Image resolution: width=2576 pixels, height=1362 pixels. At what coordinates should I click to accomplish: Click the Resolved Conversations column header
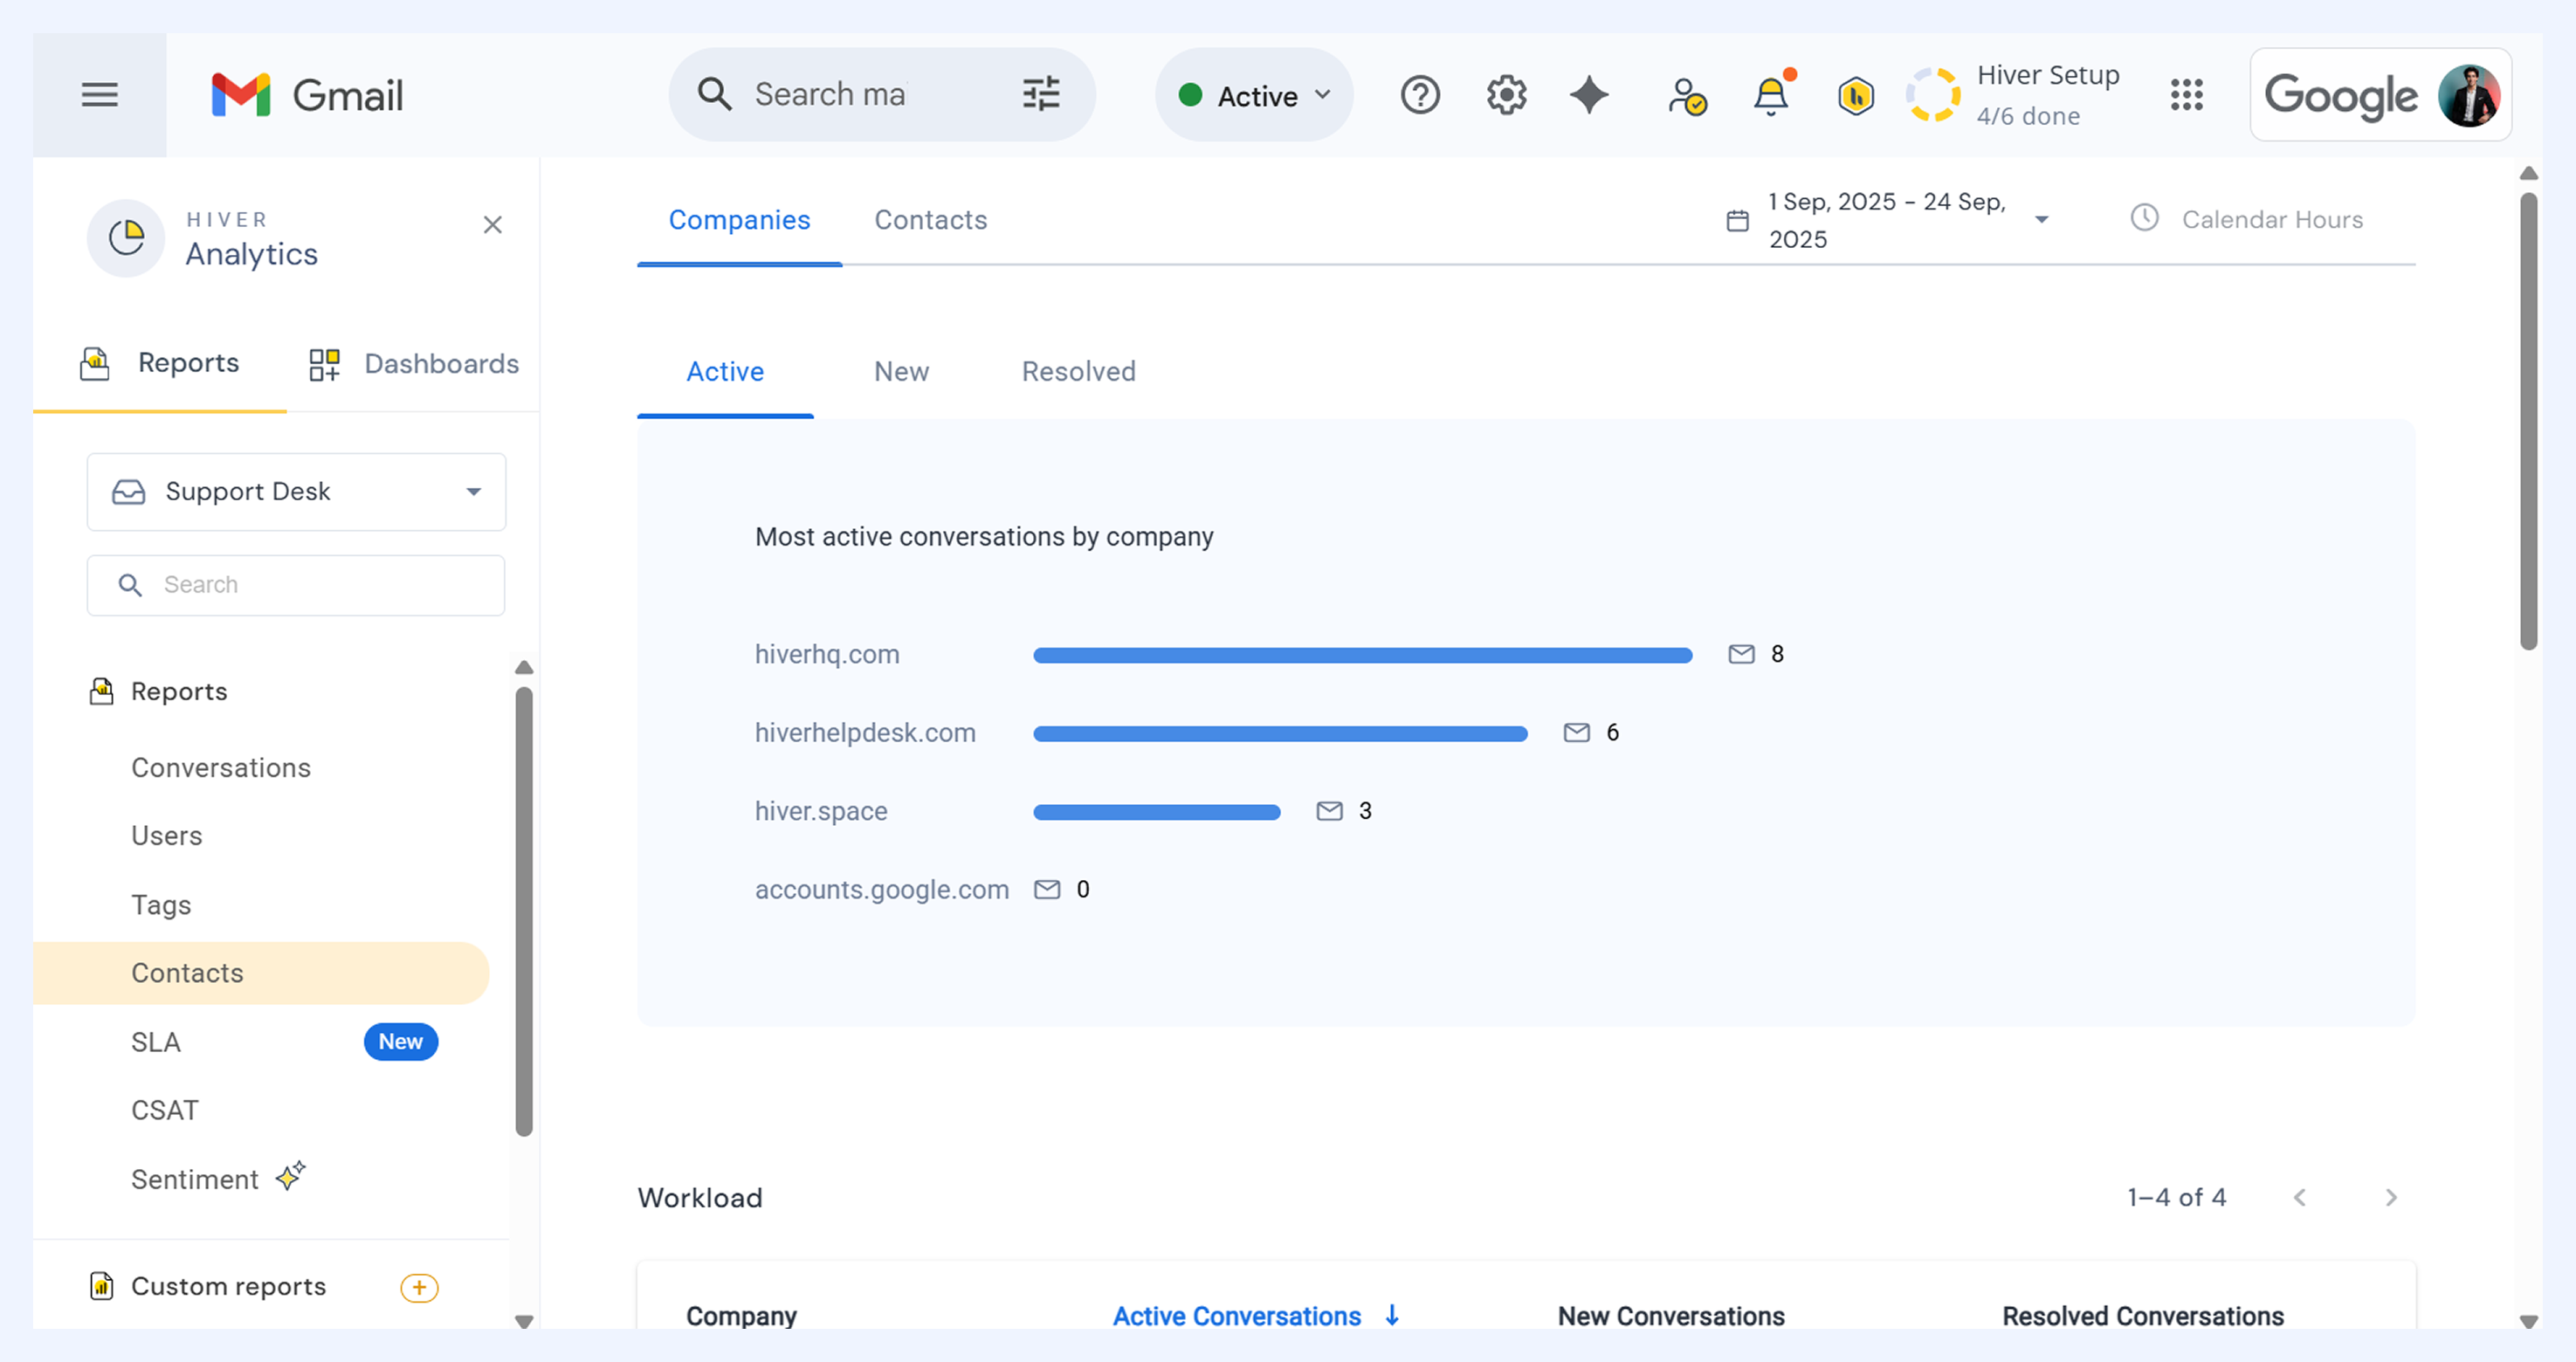tap(2143, 1316)
